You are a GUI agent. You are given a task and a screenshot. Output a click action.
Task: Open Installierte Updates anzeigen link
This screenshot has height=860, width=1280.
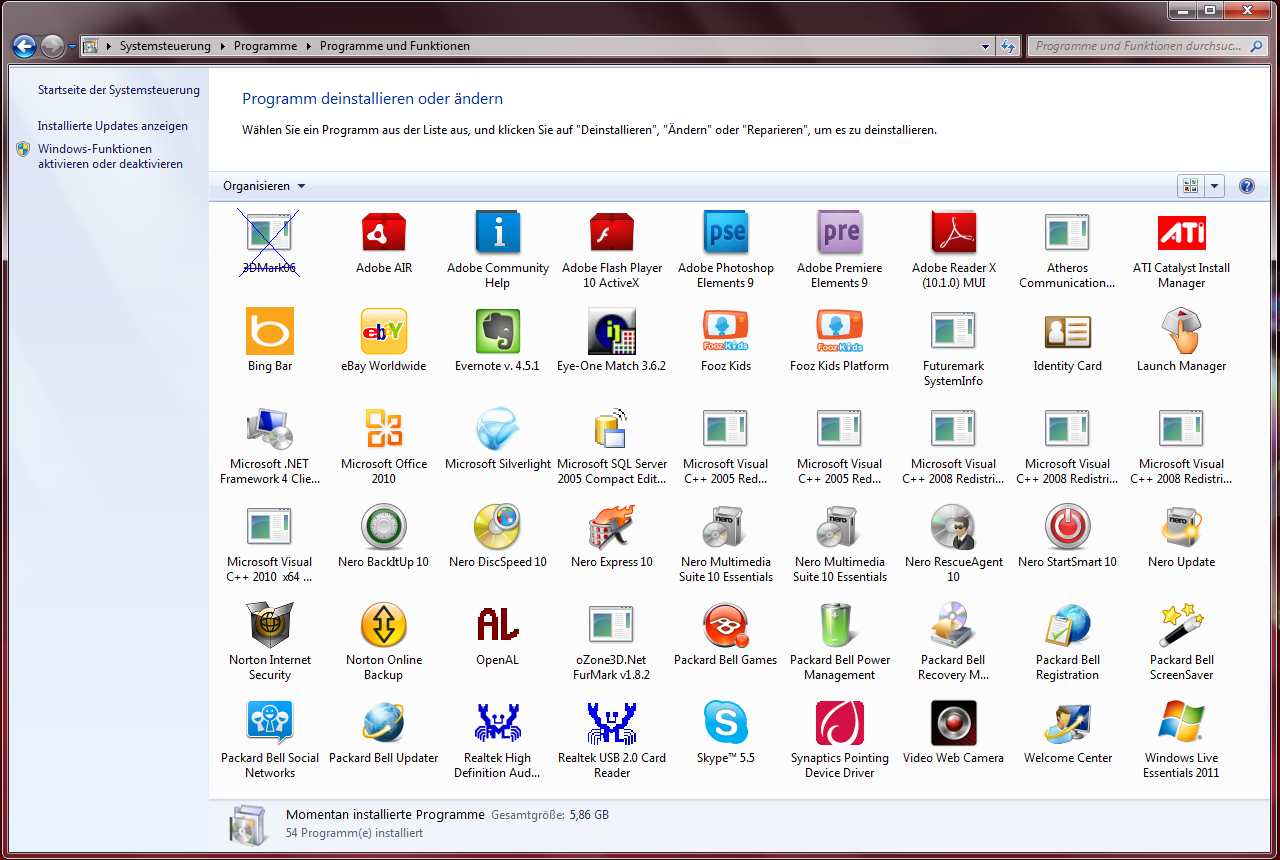point(113,126)
